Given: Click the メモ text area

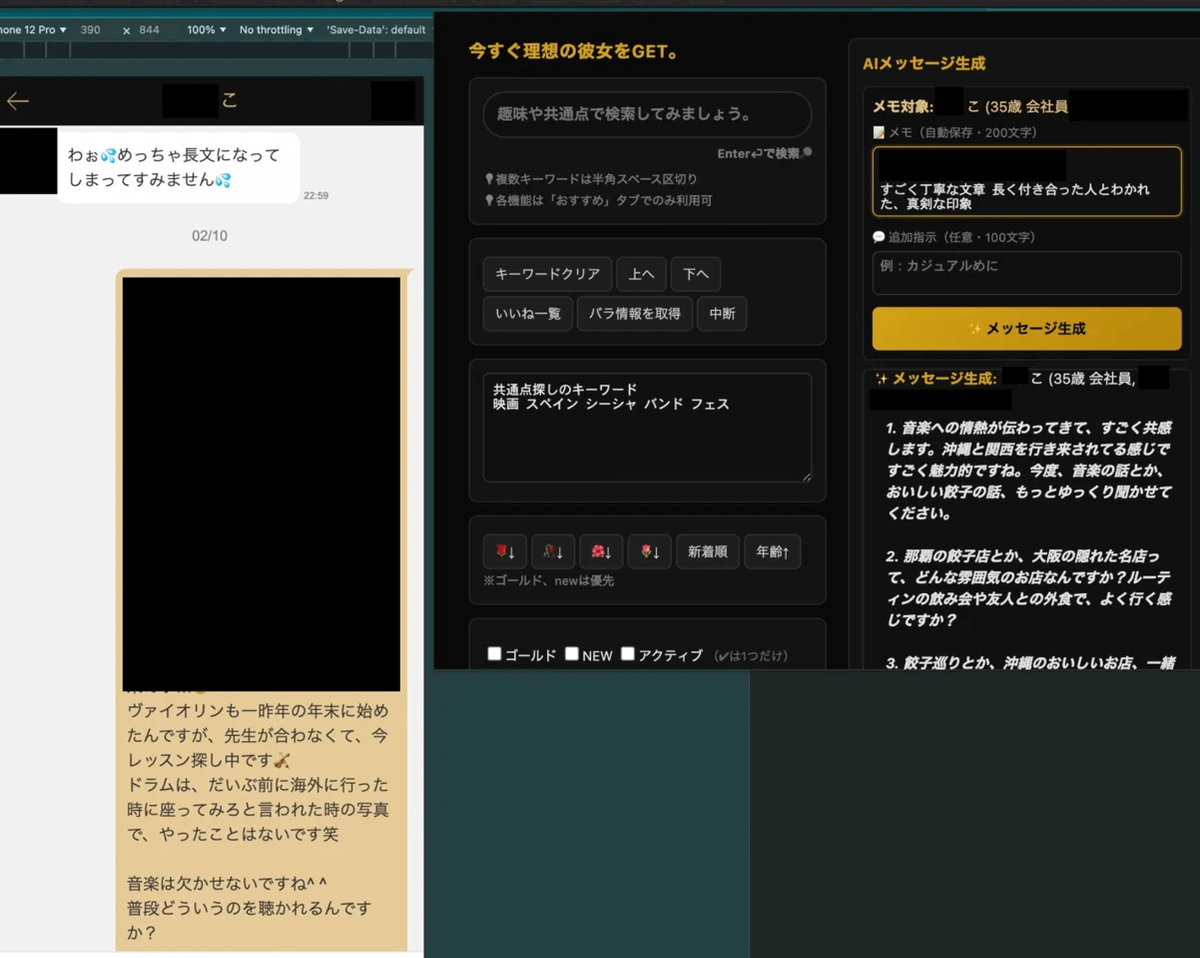Looking at the screenshot, I should pyautogui.click(x=1027, y=181).
